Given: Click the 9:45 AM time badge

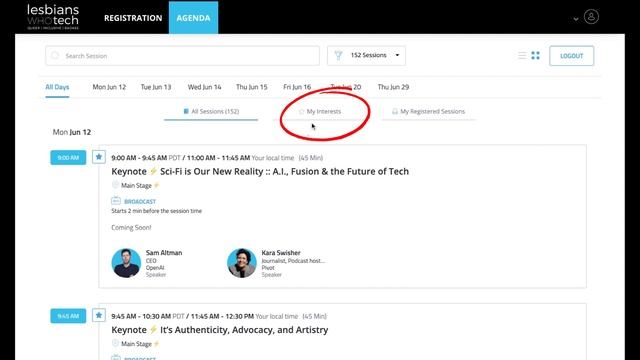Looking at the screenshot, I should 68,316.
